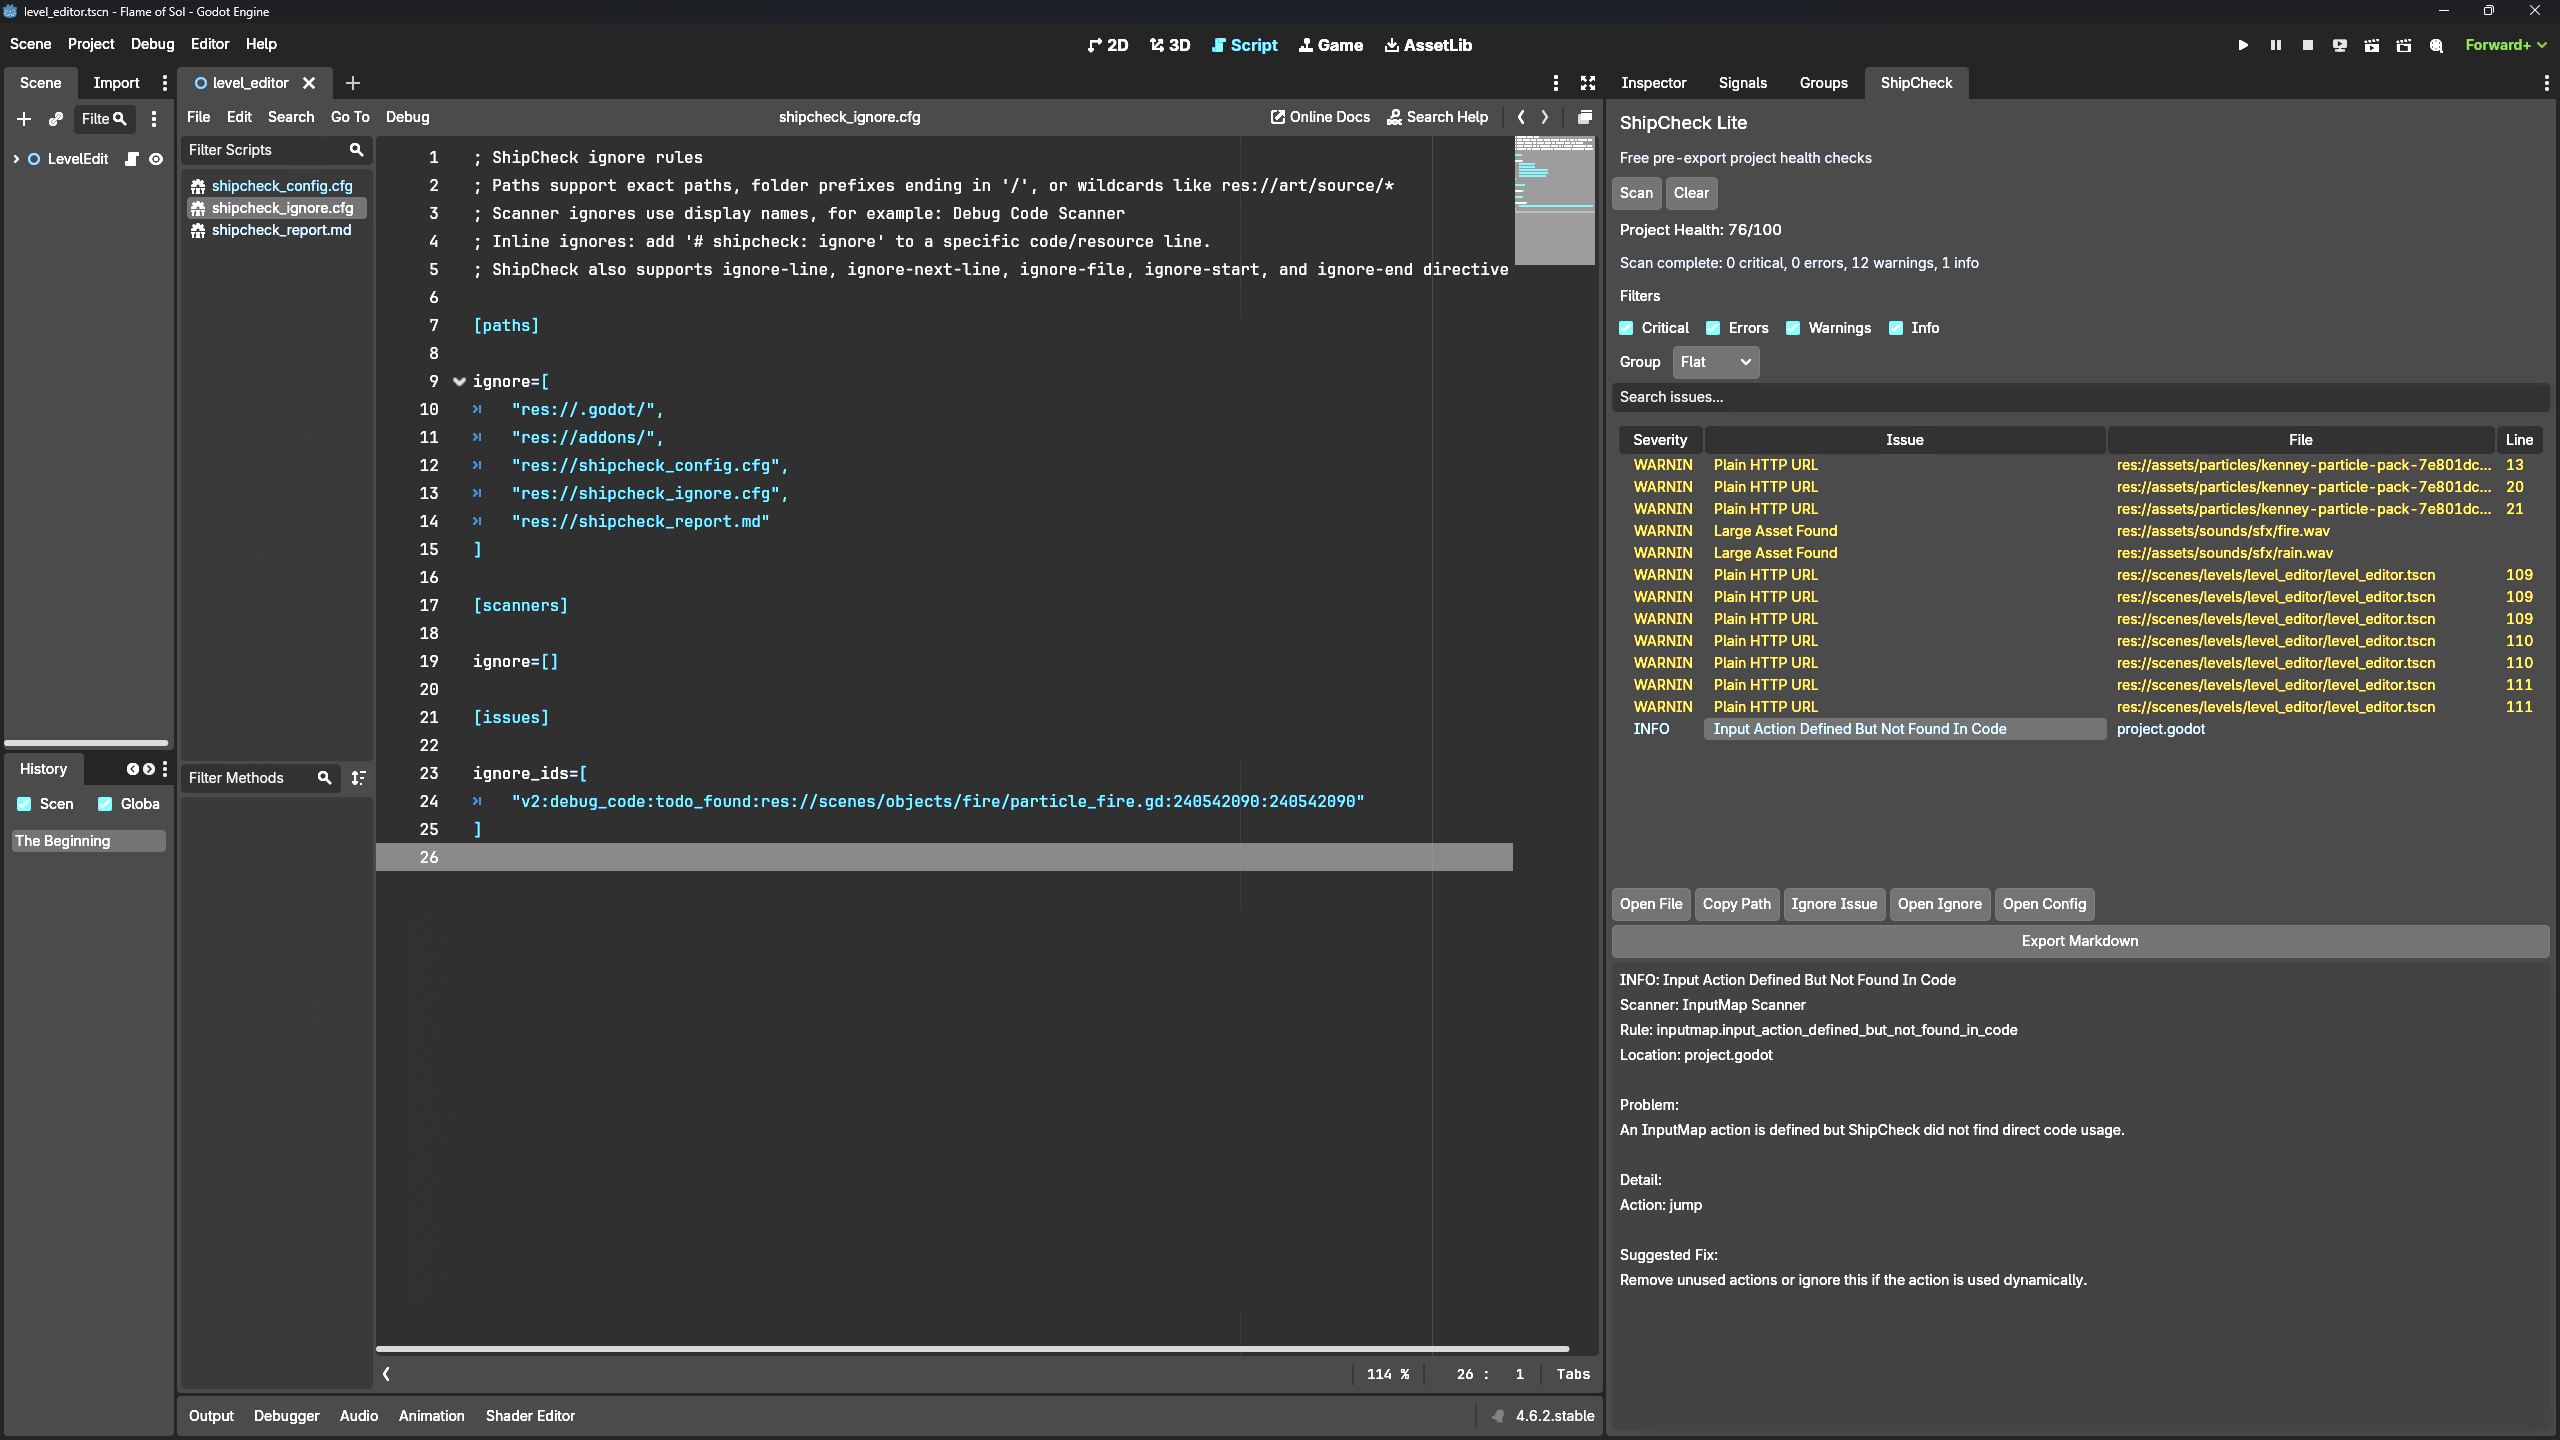The image size is (2560, 1440).
Task: Open the AssetLib workspace
Action: pos(1428,45)
